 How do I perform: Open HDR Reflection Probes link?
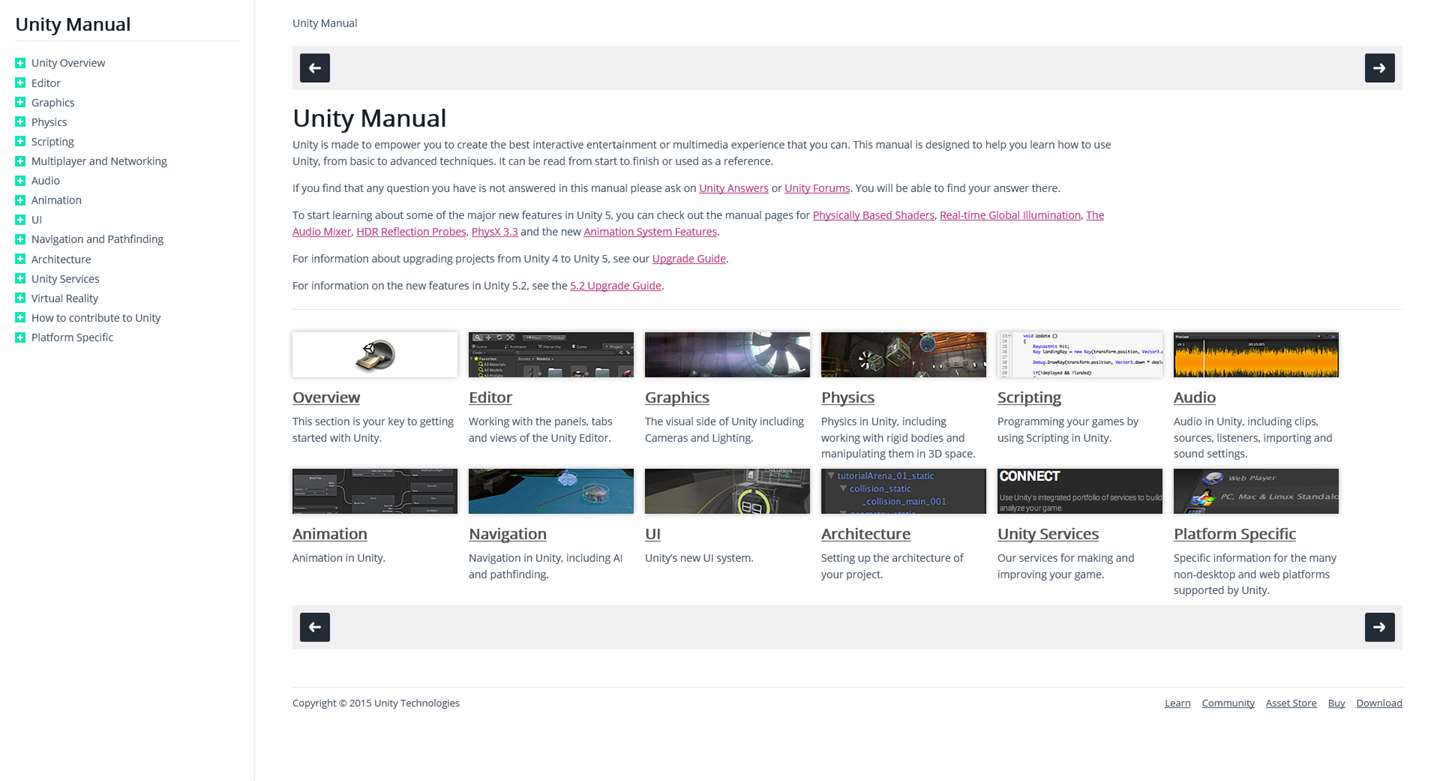pos(411,232)
